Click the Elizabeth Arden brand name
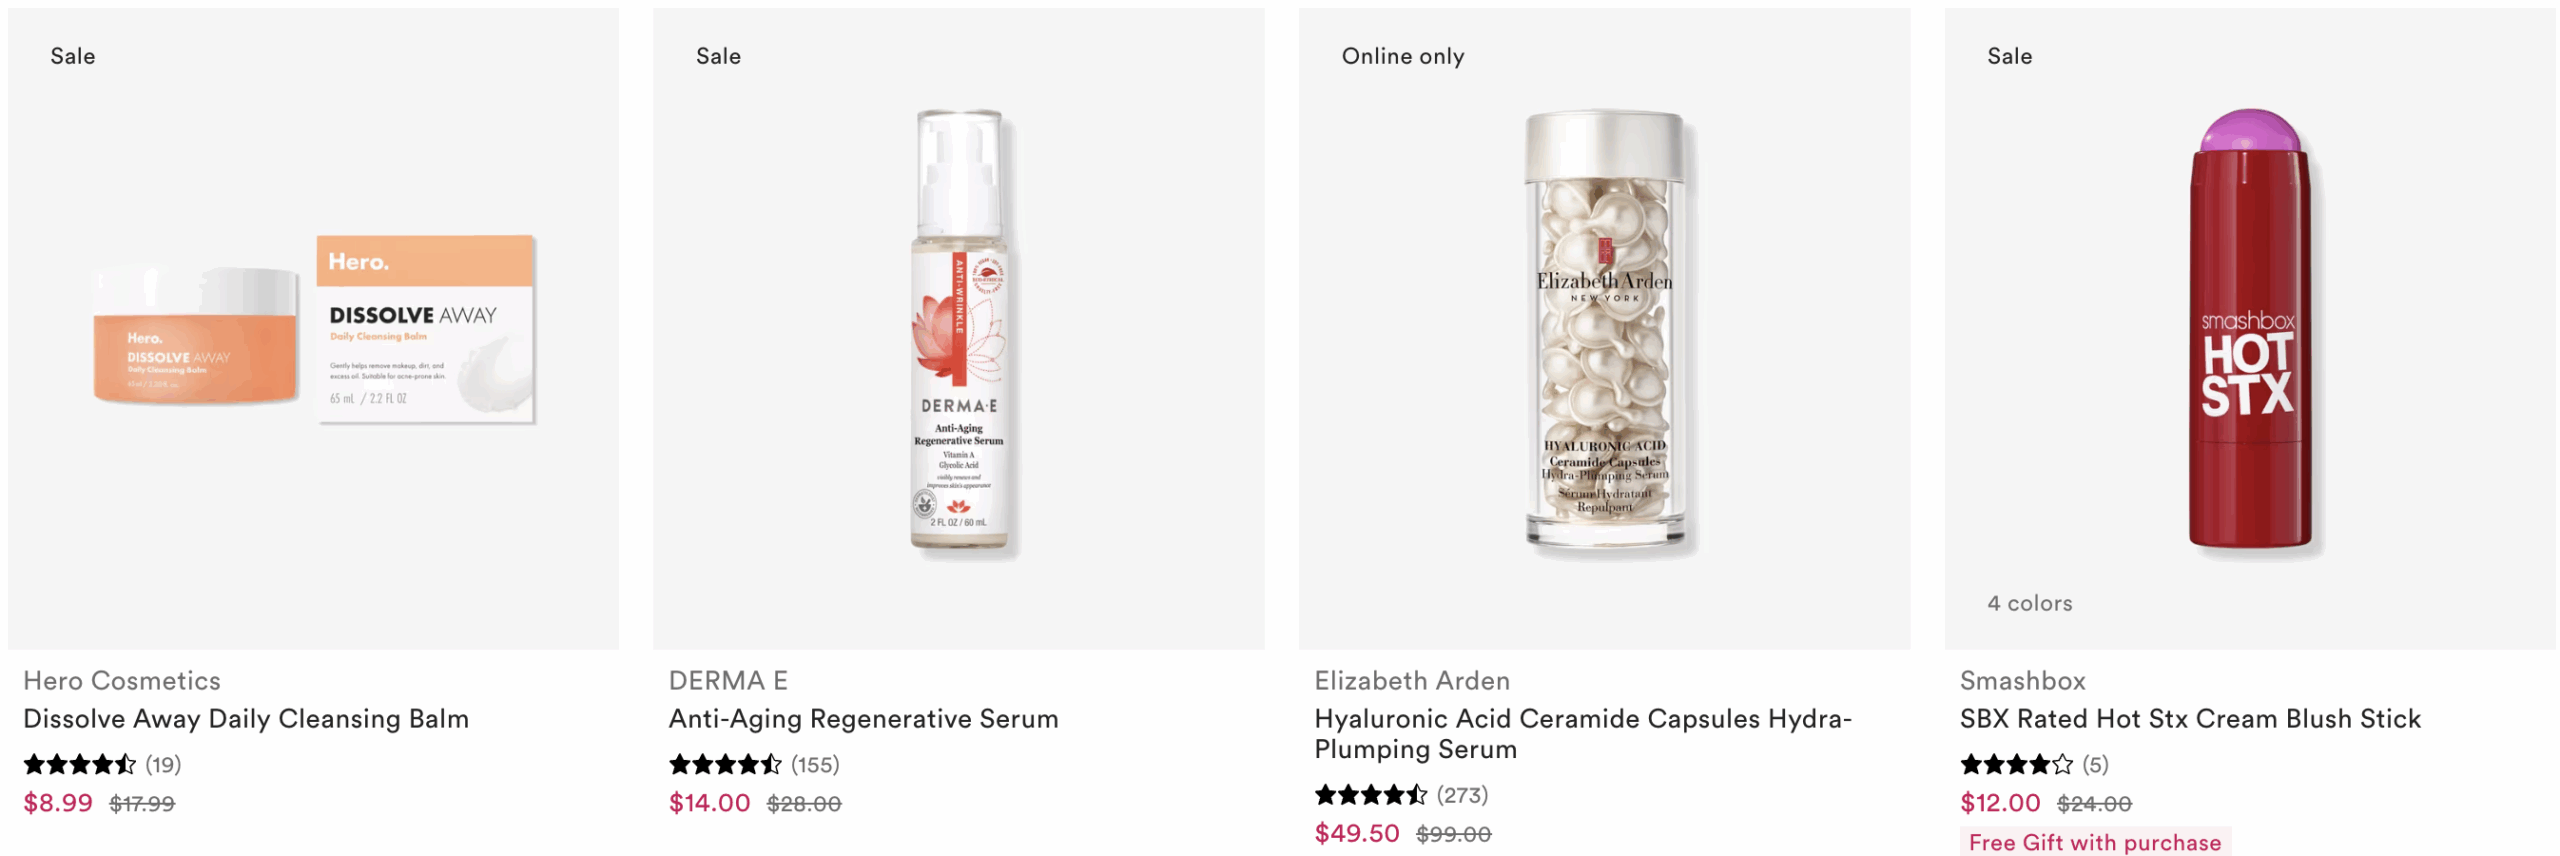The image size is (2560, 856). pos(1412,680)
